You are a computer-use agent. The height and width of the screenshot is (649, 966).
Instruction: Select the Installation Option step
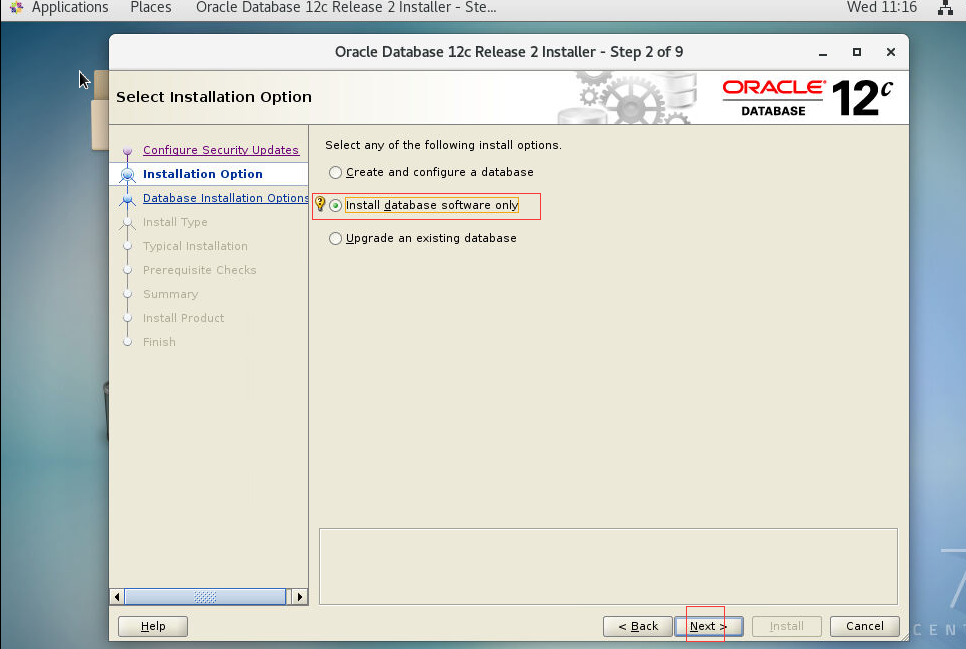[x=203, y=174]
